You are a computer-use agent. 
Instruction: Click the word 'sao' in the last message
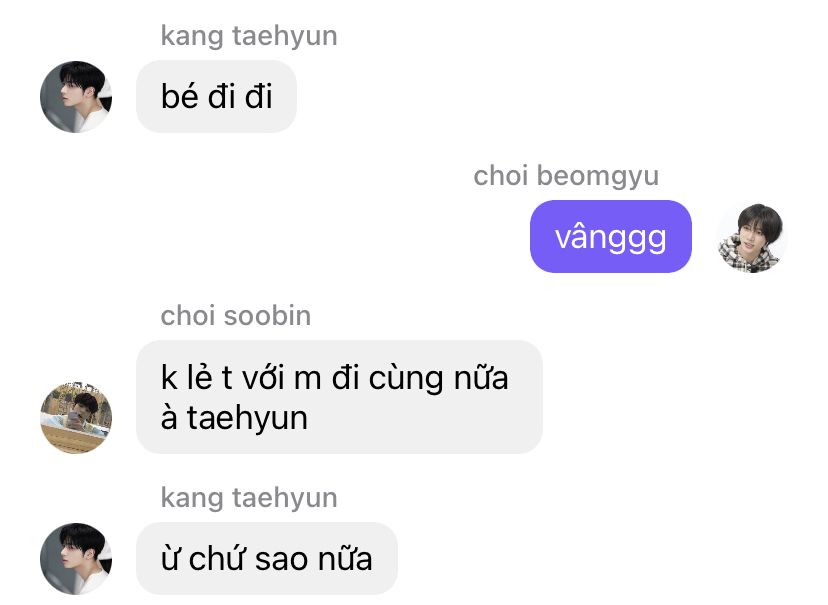pos(279,560)
